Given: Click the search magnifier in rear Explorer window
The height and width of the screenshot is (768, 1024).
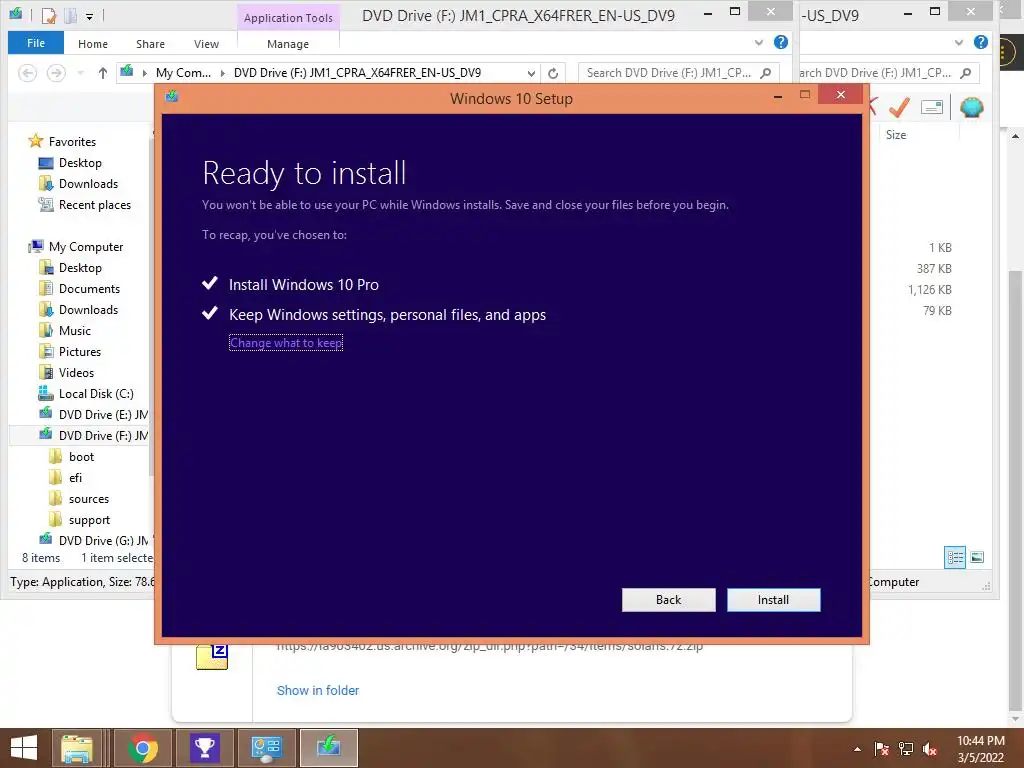Looking at the screenshot, I should tap(965, 73).
